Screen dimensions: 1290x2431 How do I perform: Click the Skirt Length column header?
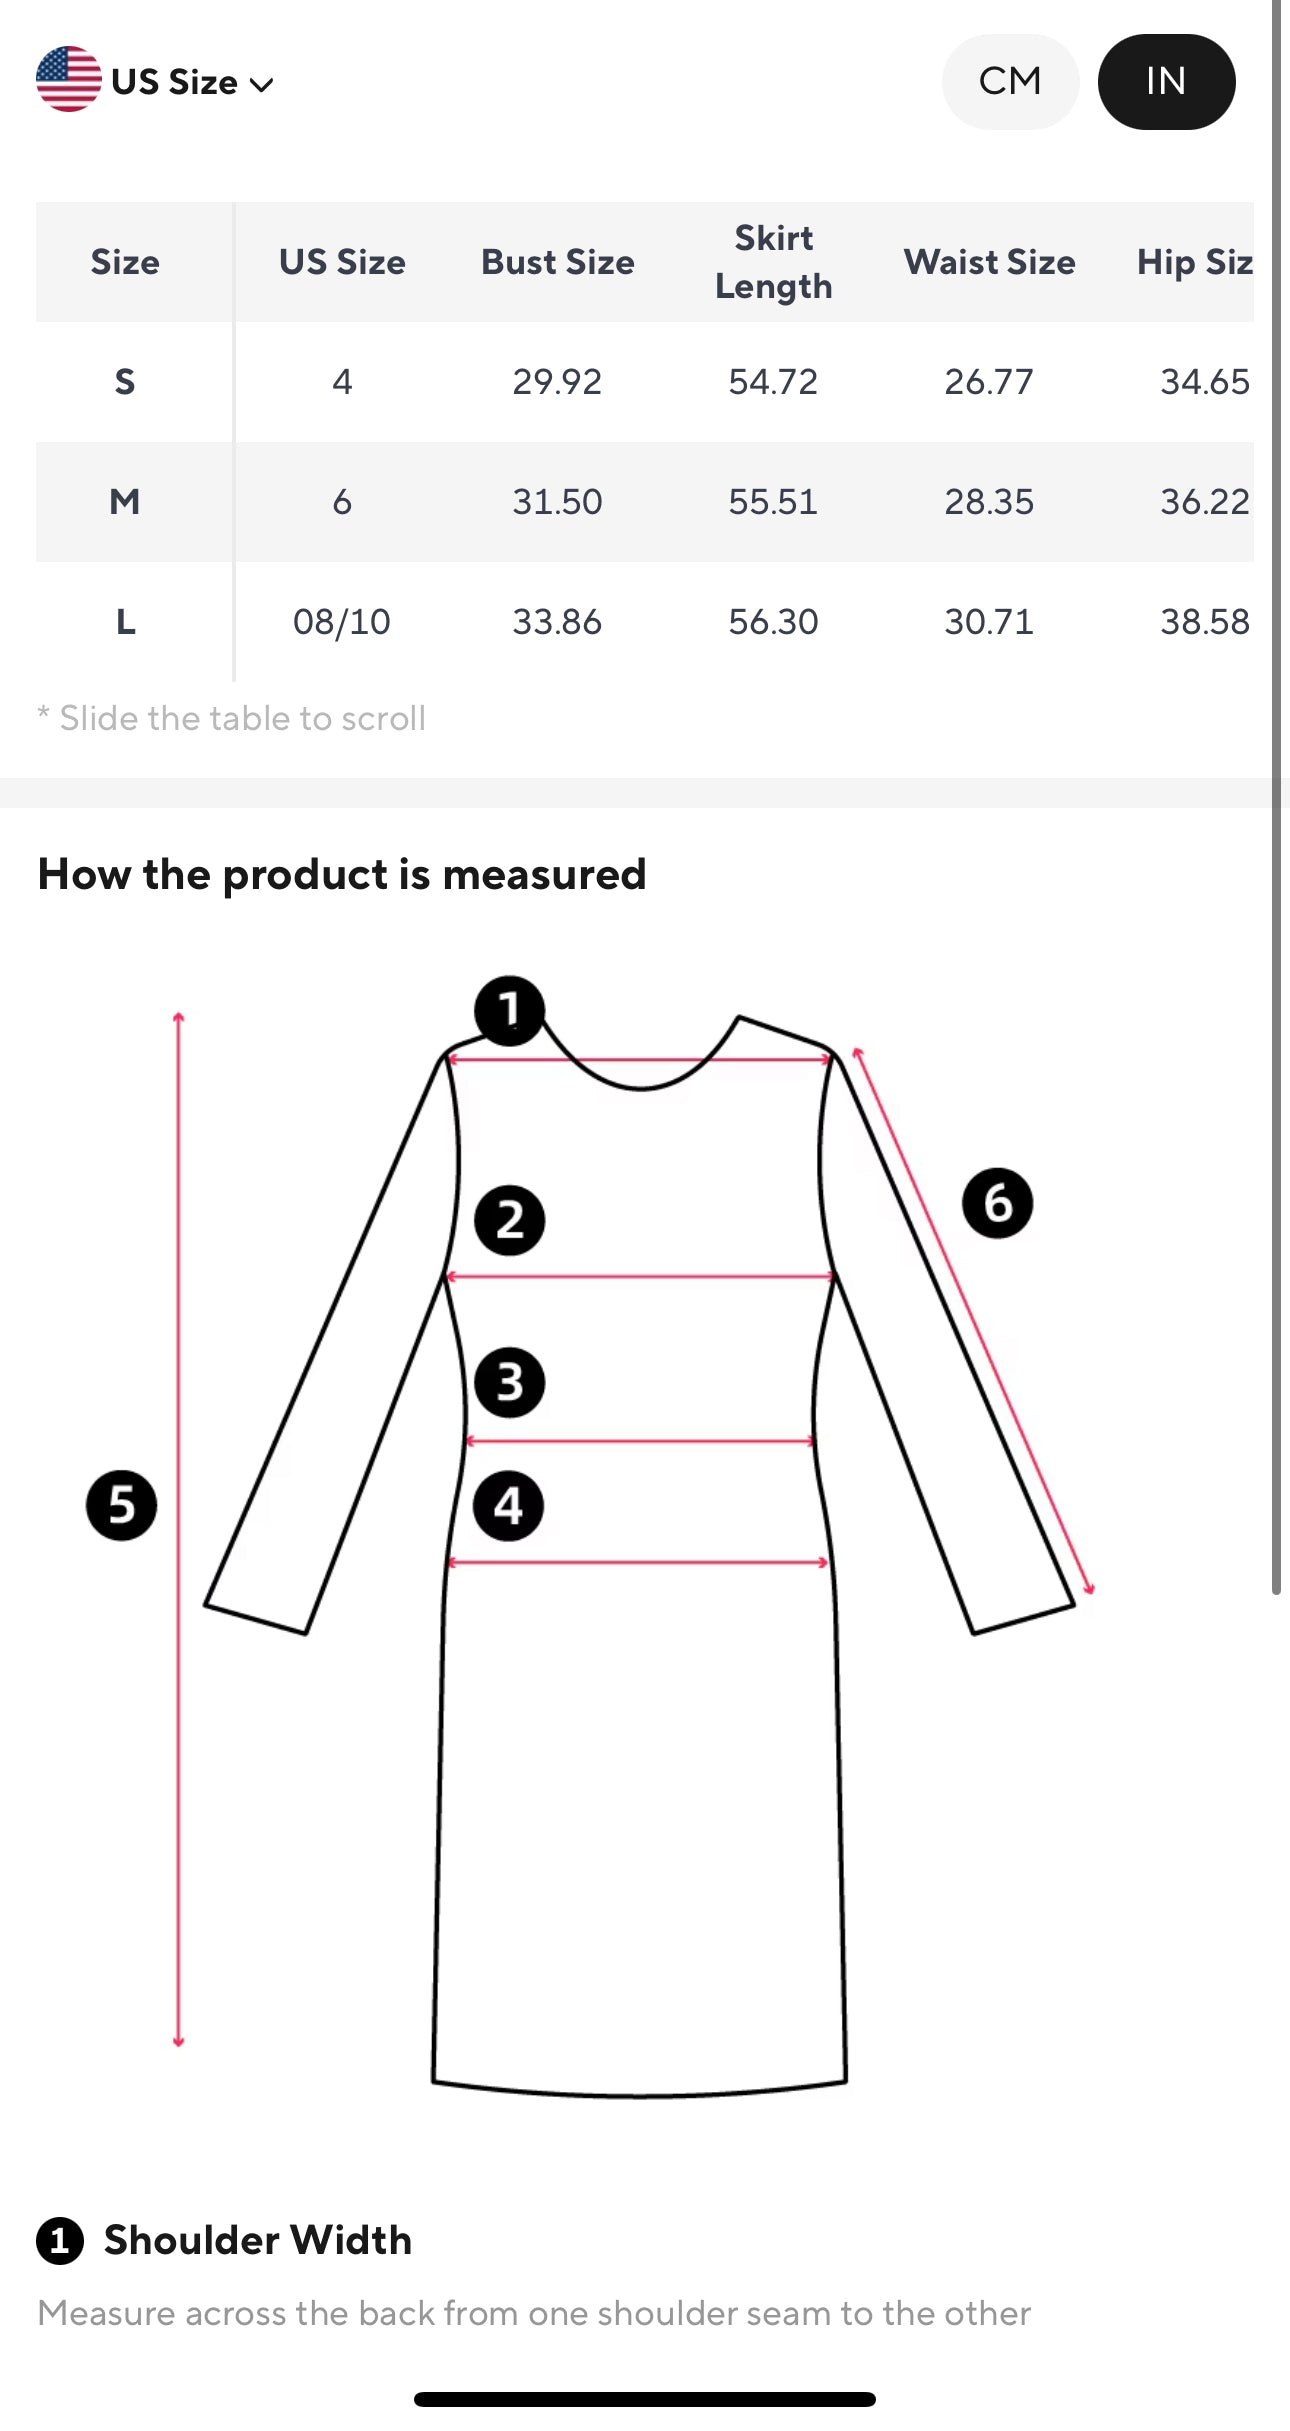[773, 262]
